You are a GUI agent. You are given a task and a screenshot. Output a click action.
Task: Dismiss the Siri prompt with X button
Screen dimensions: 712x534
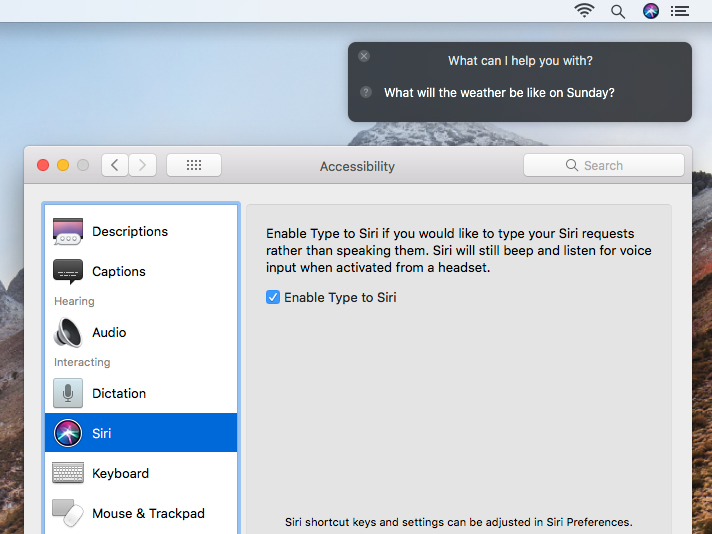tap(364, 56)
